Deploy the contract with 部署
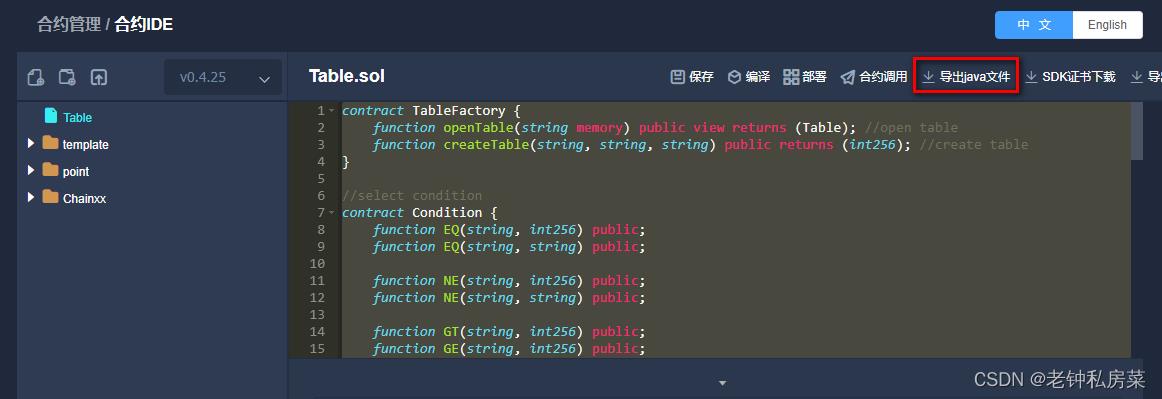1162x399 pixels. point(805,76)
